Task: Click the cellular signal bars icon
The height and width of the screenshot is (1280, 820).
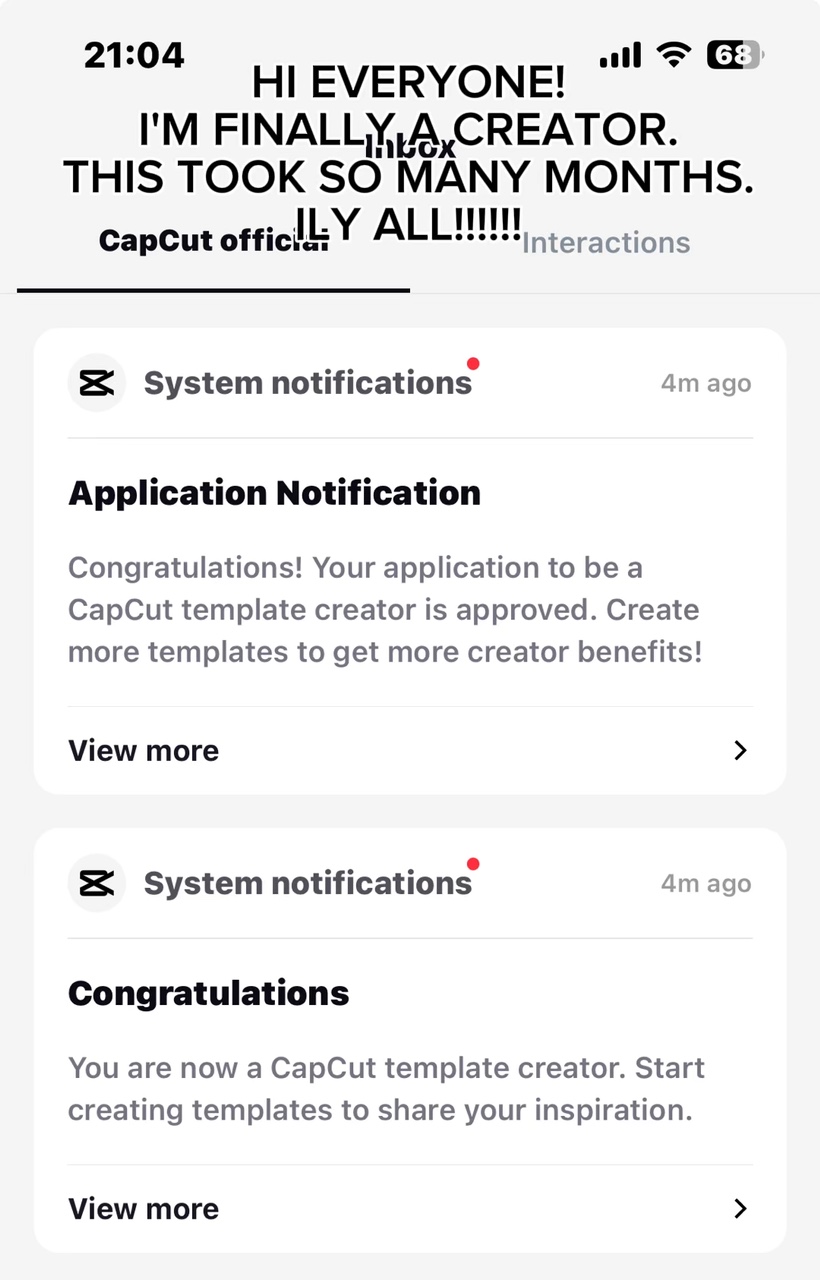Action: coord(620,57)
